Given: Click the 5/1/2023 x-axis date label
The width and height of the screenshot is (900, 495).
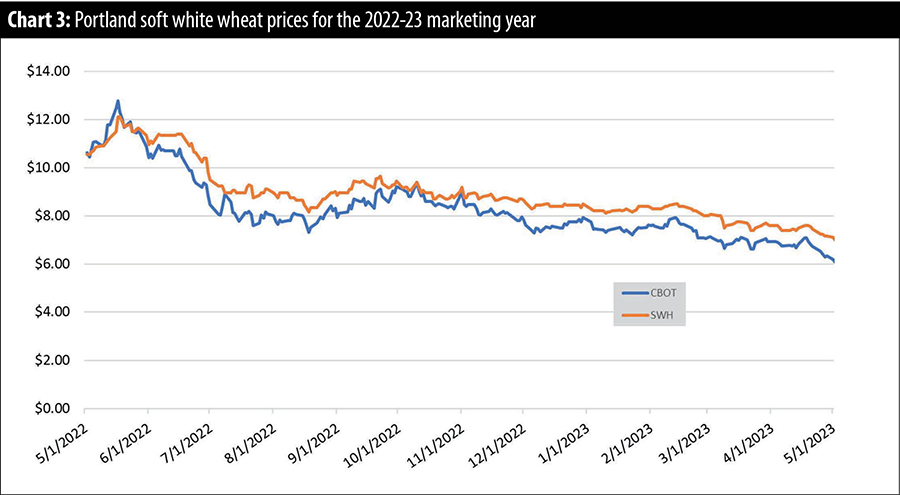Looking at the screenshot, I should click(x=812, y=438).
